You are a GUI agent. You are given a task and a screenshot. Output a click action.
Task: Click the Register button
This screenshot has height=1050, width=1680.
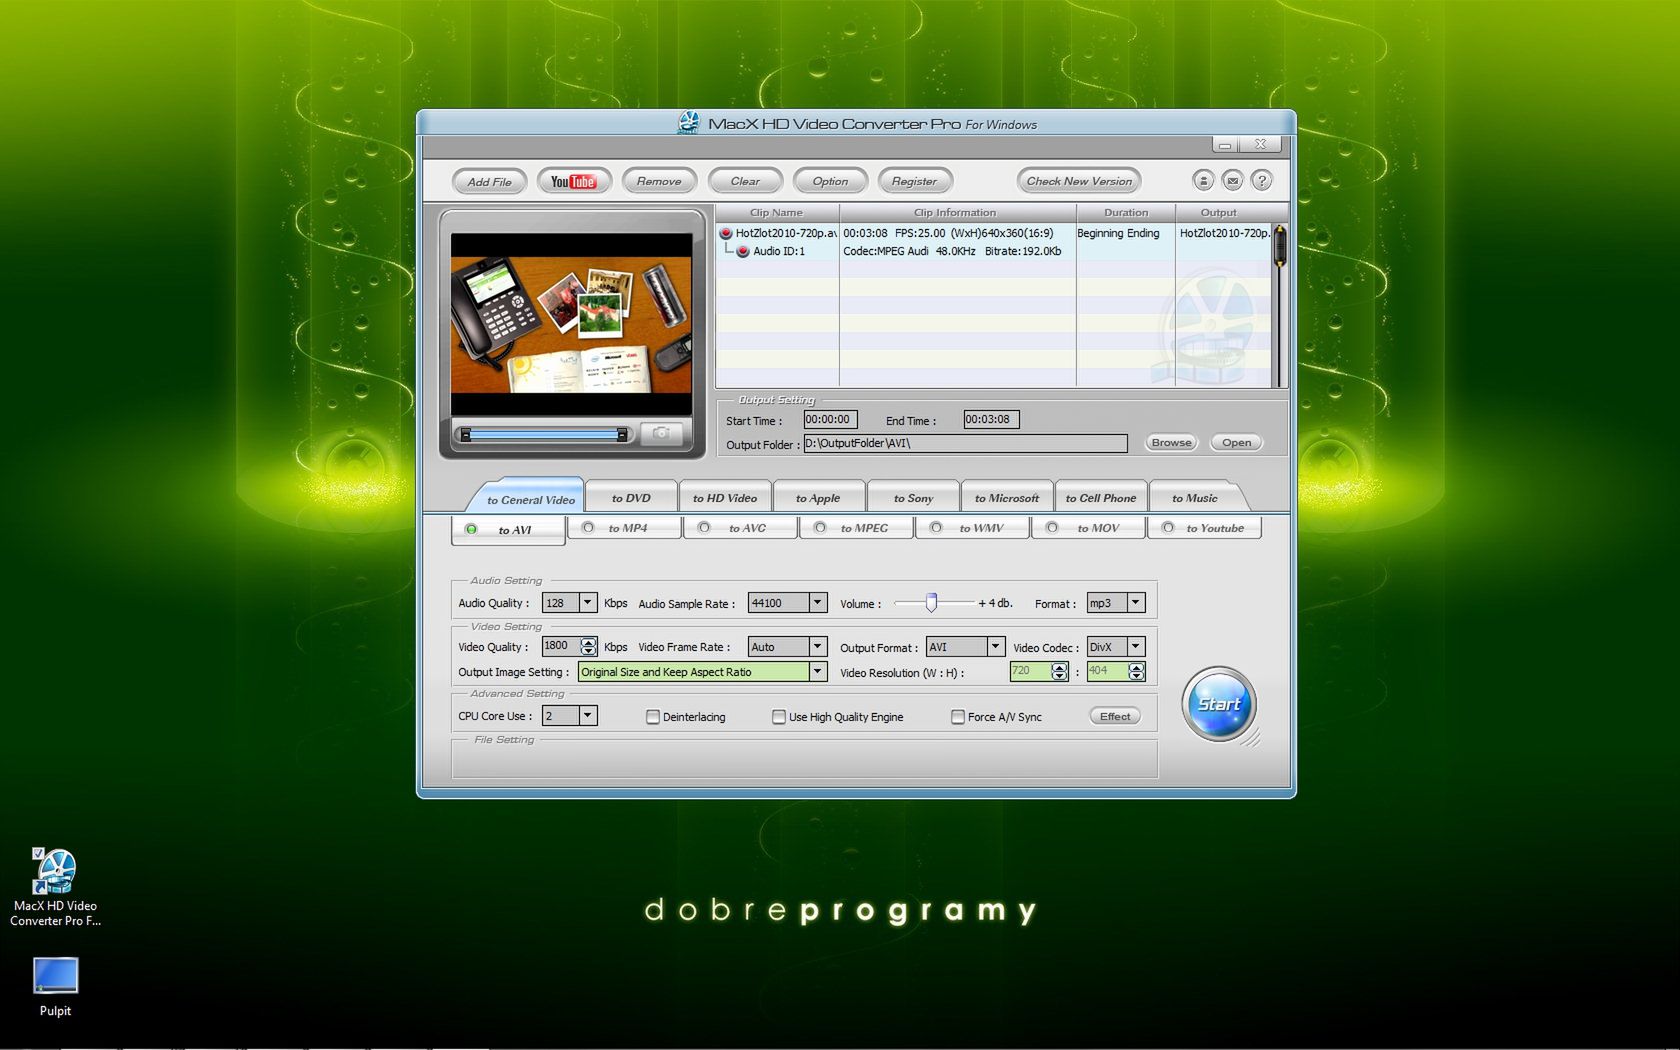tap(914, 181)
